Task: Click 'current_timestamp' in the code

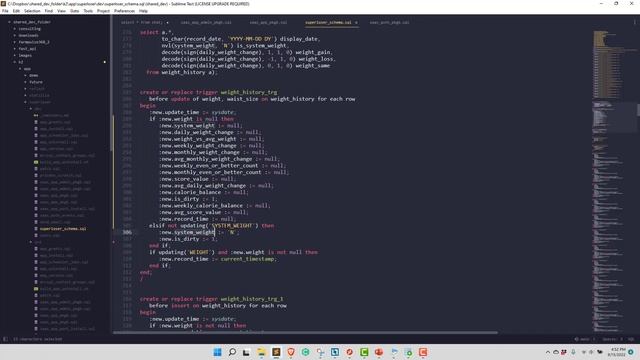Action: point(247,259)
